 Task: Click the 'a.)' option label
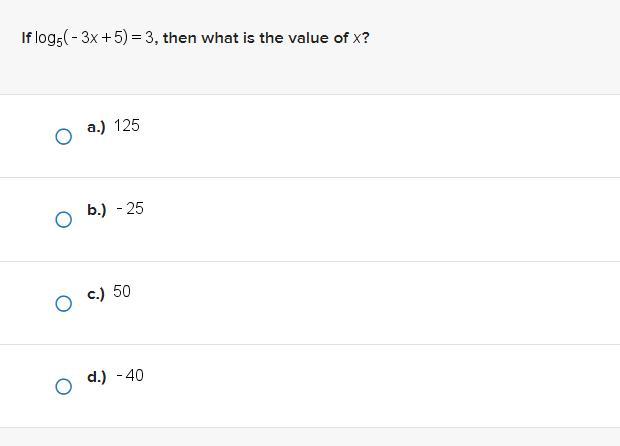tap(96, 127)
